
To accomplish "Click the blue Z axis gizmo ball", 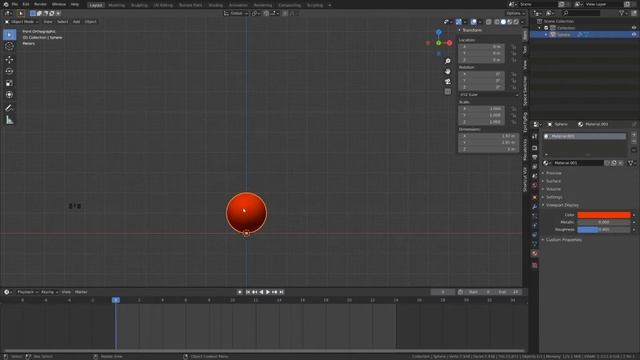I will [x=438, y=32].
